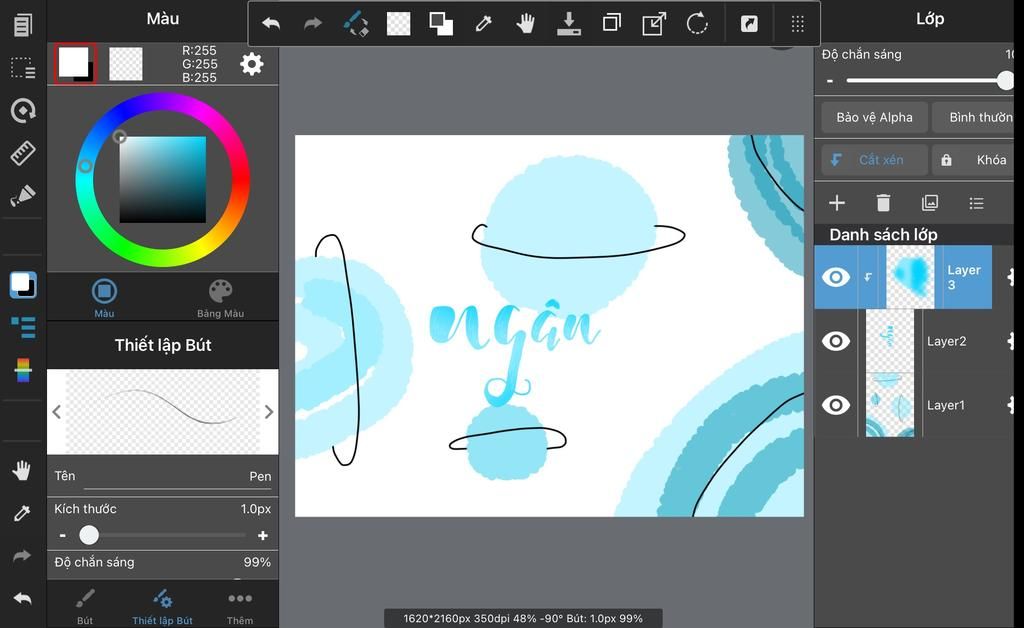Select the Layer2 name text
This screenshot has height=628, width=1024.
tap(946, 341)
